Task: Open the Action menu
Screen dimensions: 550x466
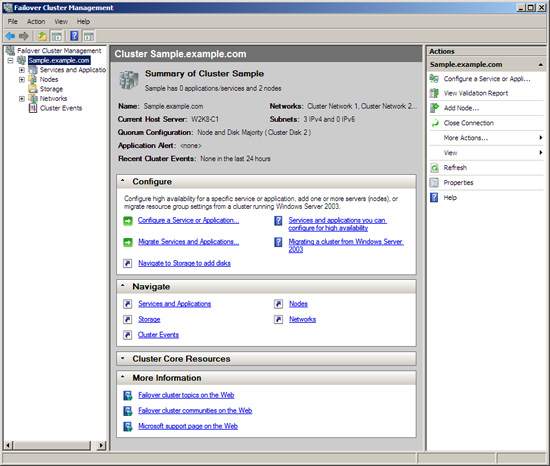Action: tap(36, 22)
